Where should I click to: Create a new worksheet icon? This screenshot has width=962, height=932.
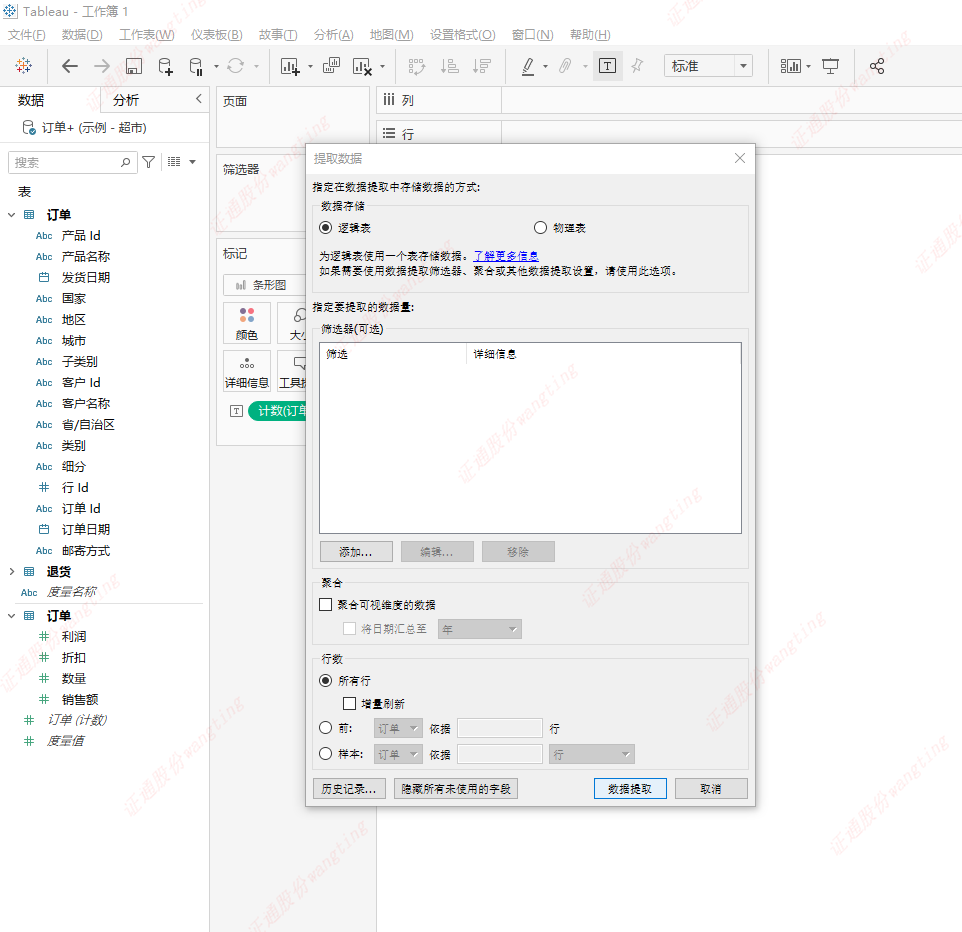click(x=290, y=66)
